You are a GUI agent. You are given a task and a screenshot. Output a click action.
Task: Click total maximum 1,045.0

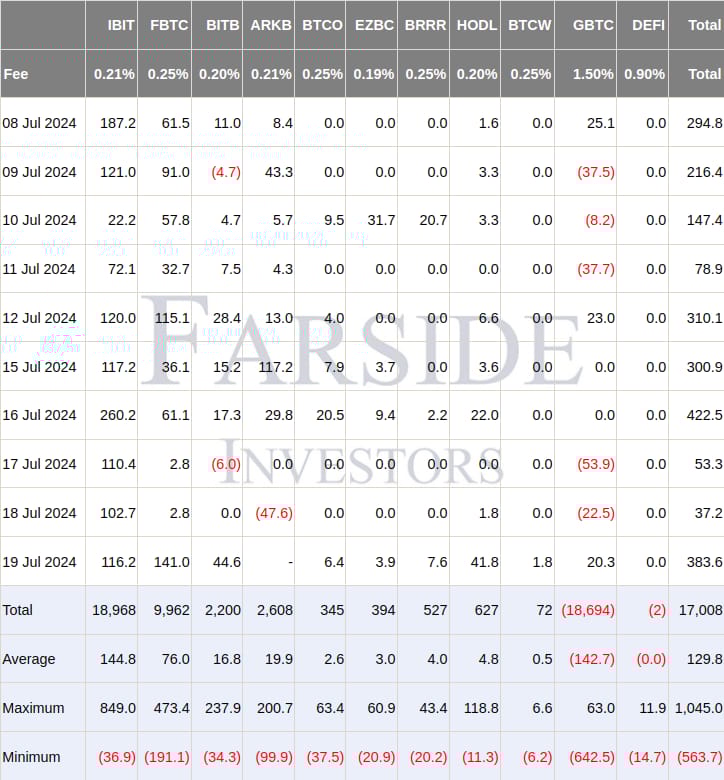coord(699,708)
